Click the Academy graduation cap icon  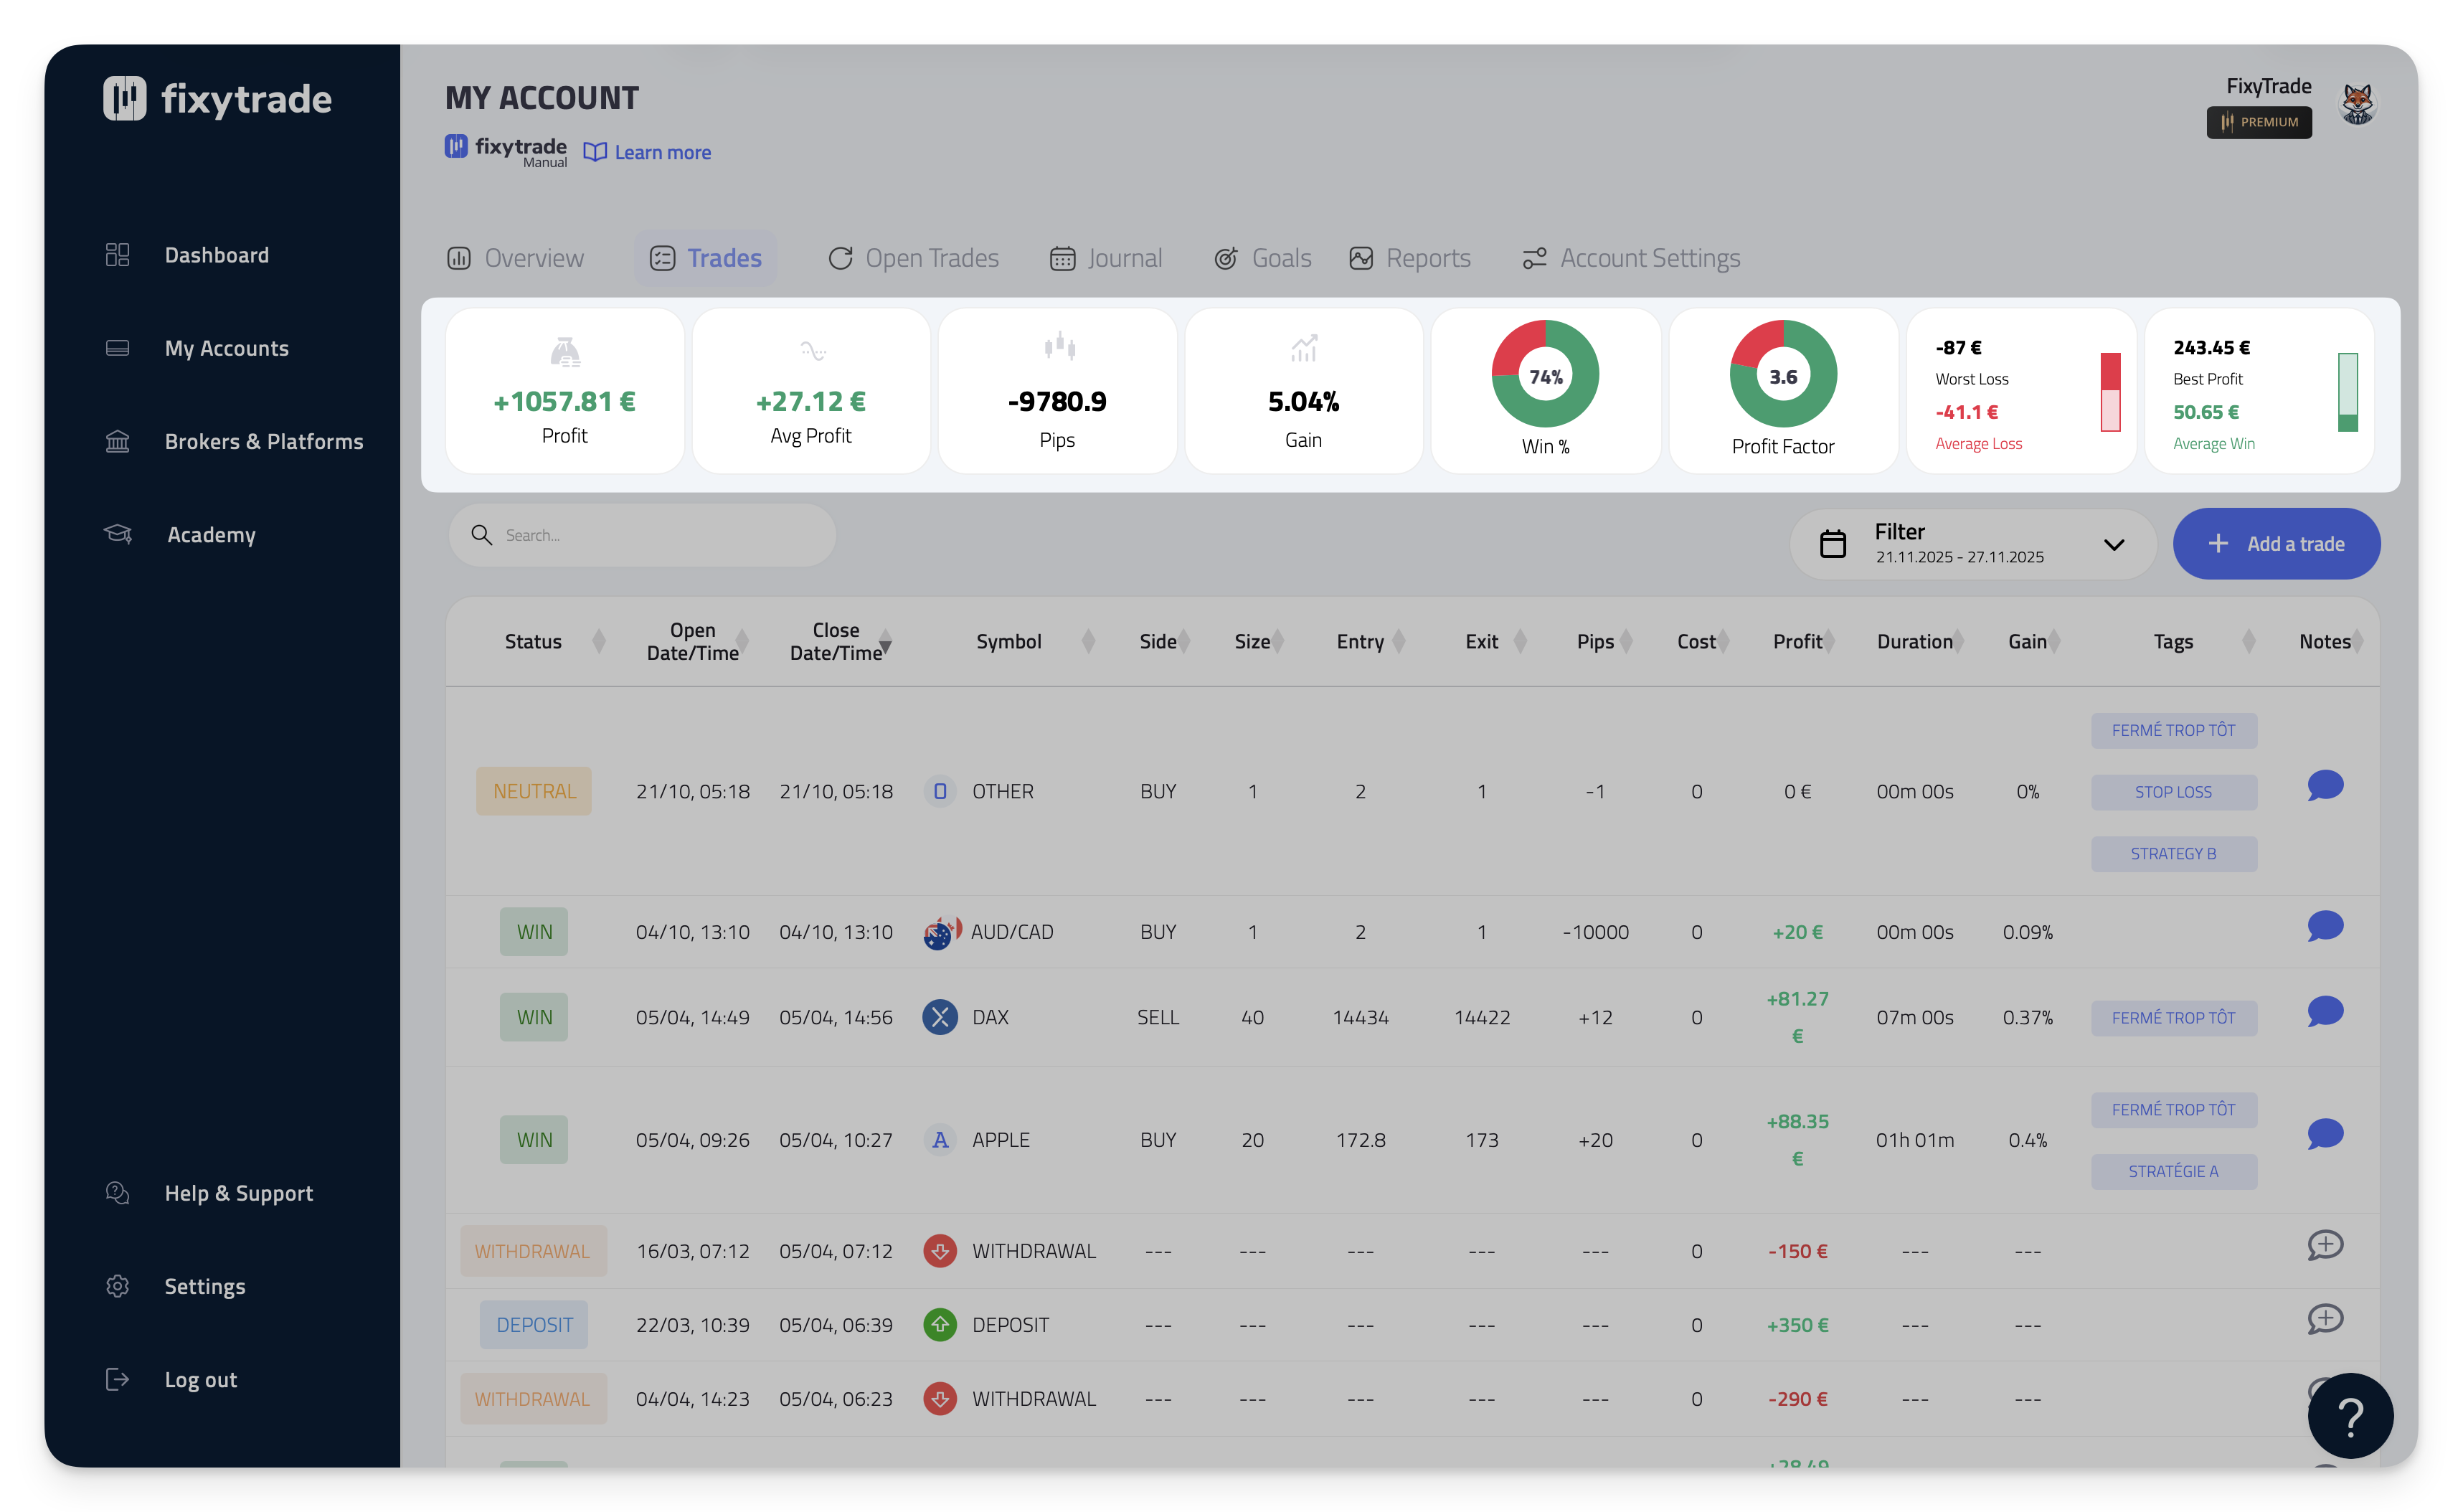click(118, 534)
